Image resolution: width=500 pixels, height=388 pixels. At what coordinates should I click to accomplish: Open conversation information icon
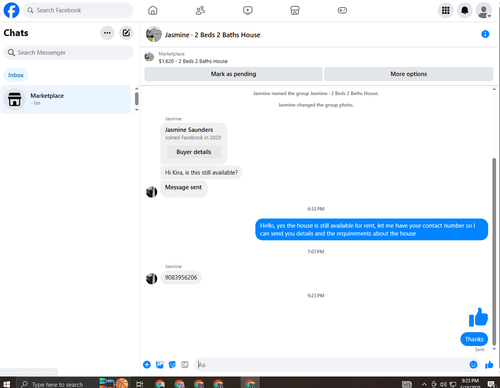coord(485,34)
